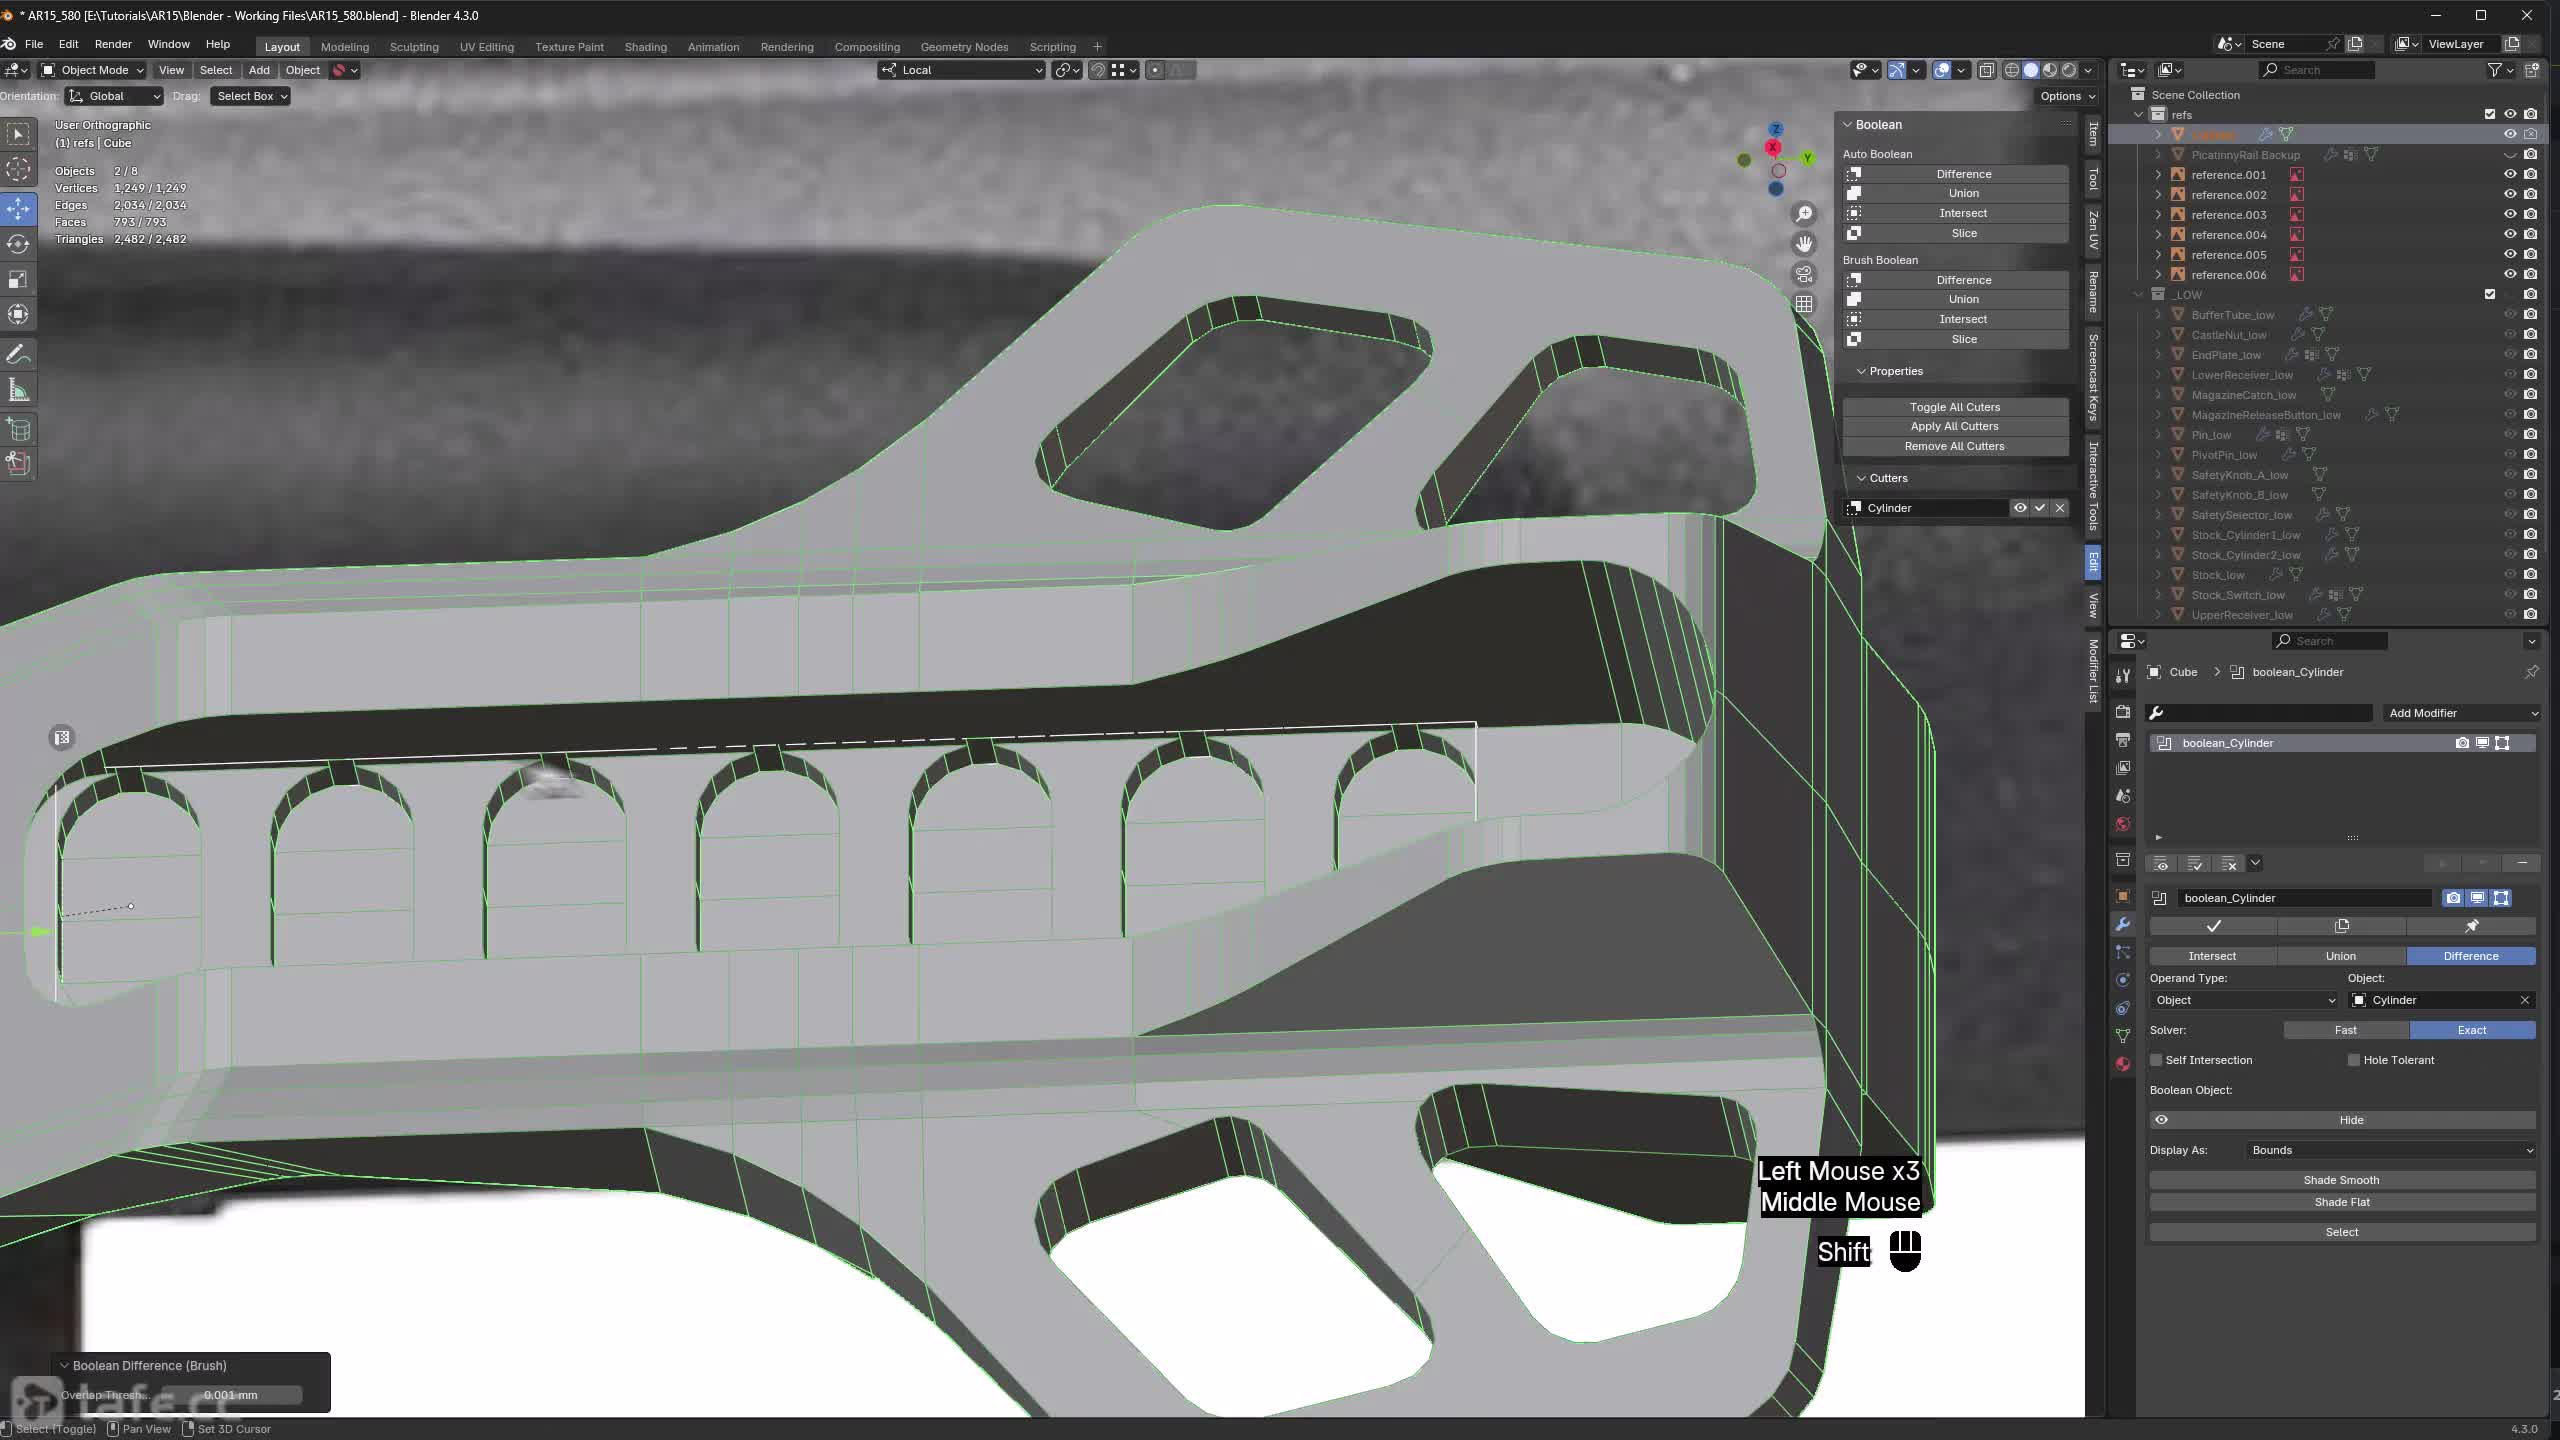This screenshot has width=2560, height=1440.
Task: Click the Shade Smooth button
Action: 2342,1180
